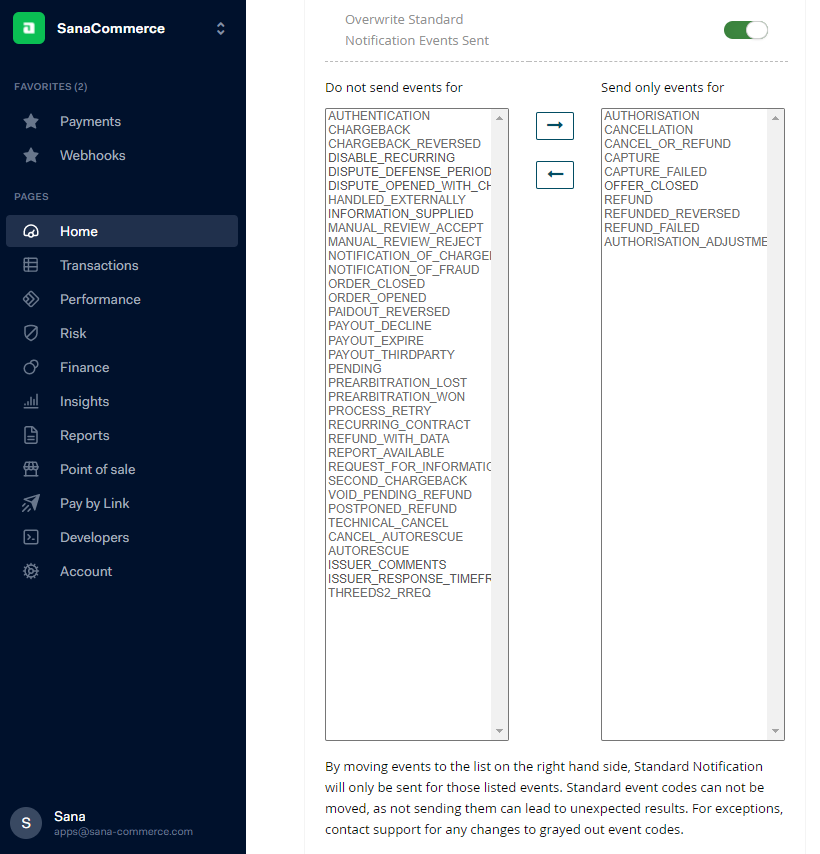Open the Account menu label
Image resolution: width=820 pixels, height=854 pixels.
click(86, 571)
